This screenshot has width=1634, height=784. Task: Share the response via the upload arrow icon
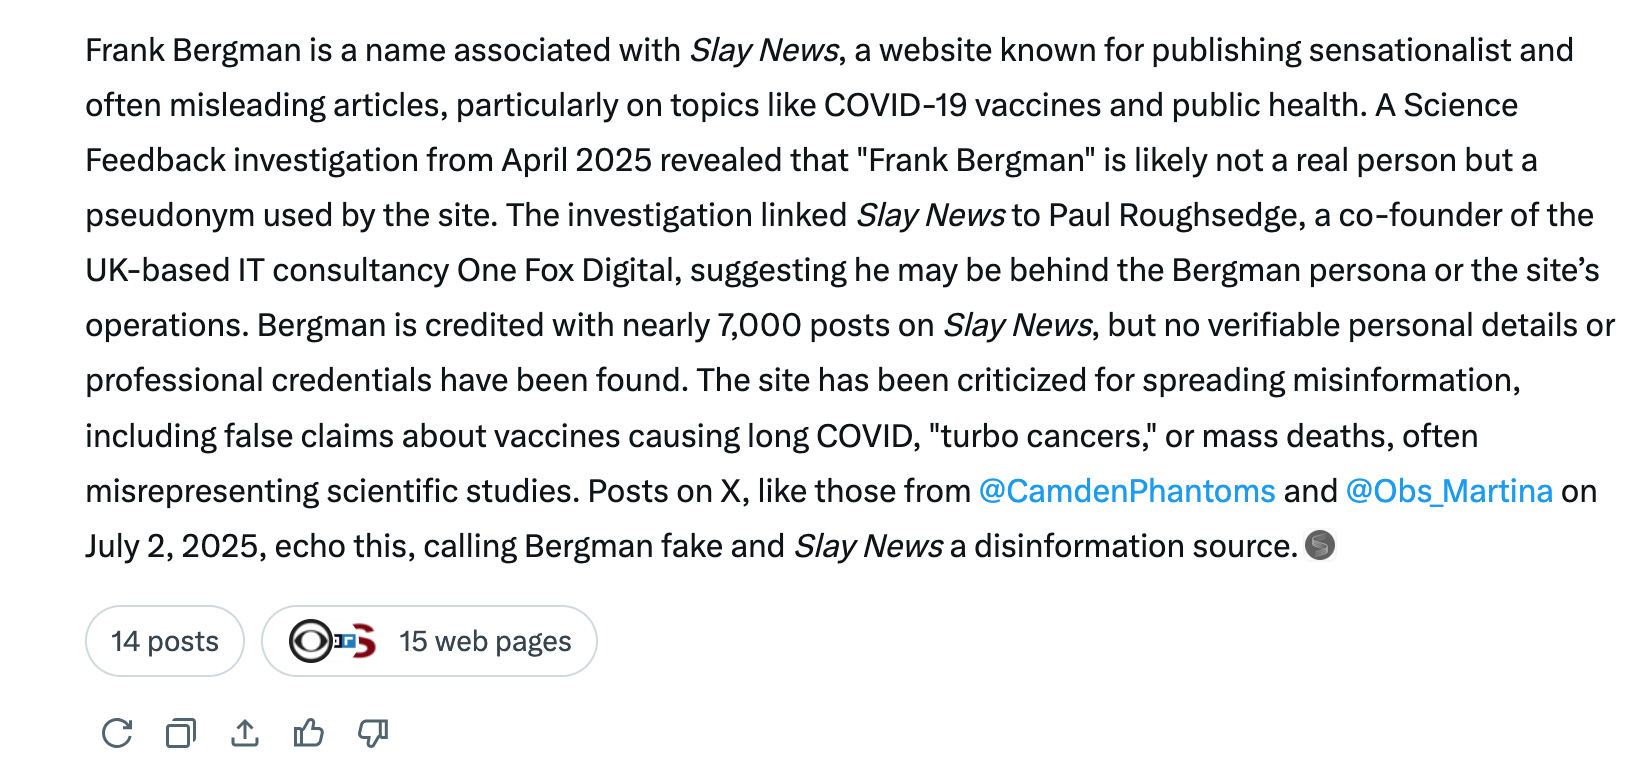point(245,733)
